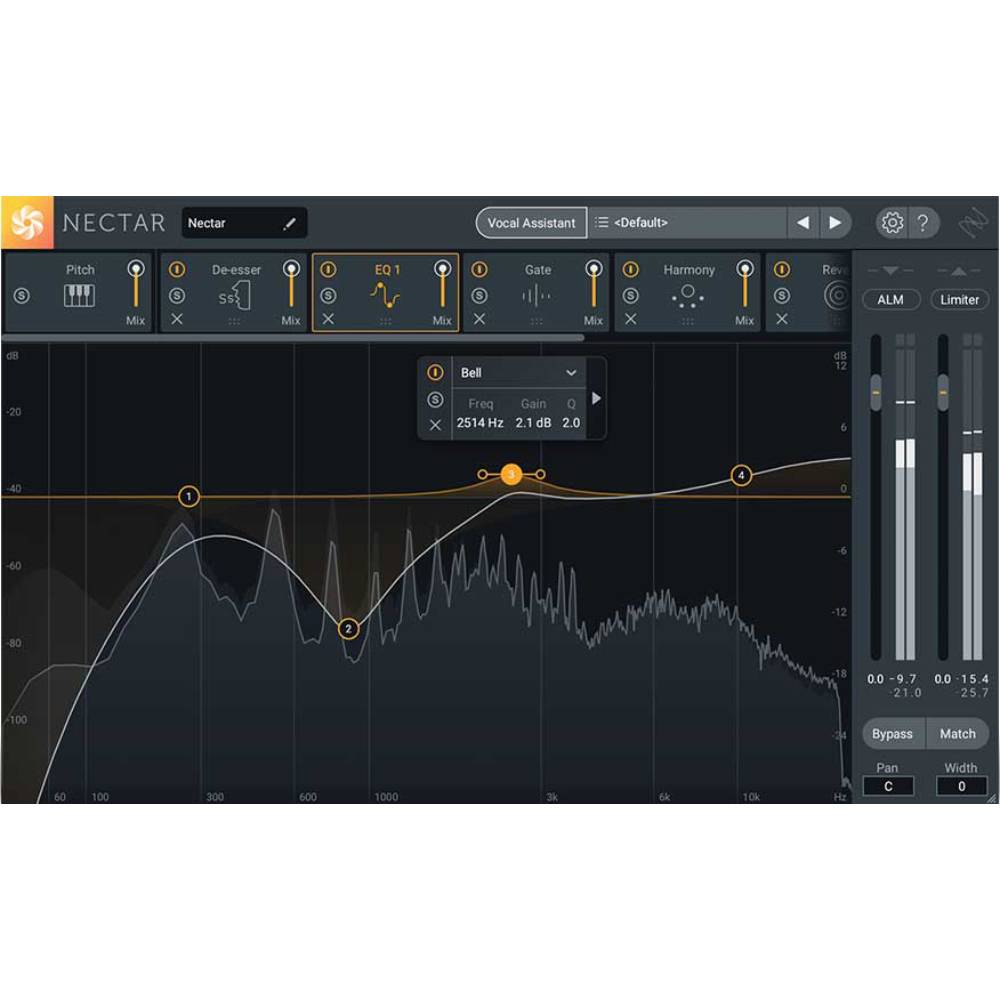
Task: Click the output gain fader handle
Action: pyautogui.click(x=943, y=392)
